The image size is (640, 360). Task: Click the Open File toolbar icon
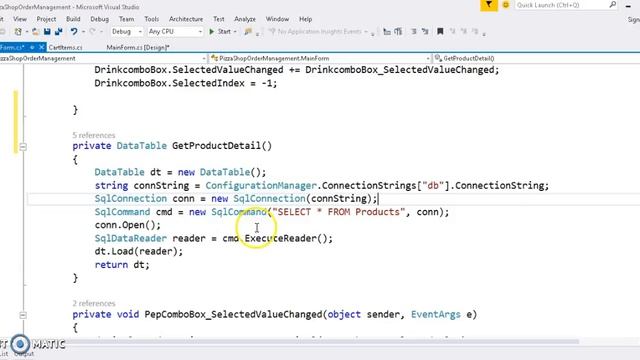pos(36,31)
